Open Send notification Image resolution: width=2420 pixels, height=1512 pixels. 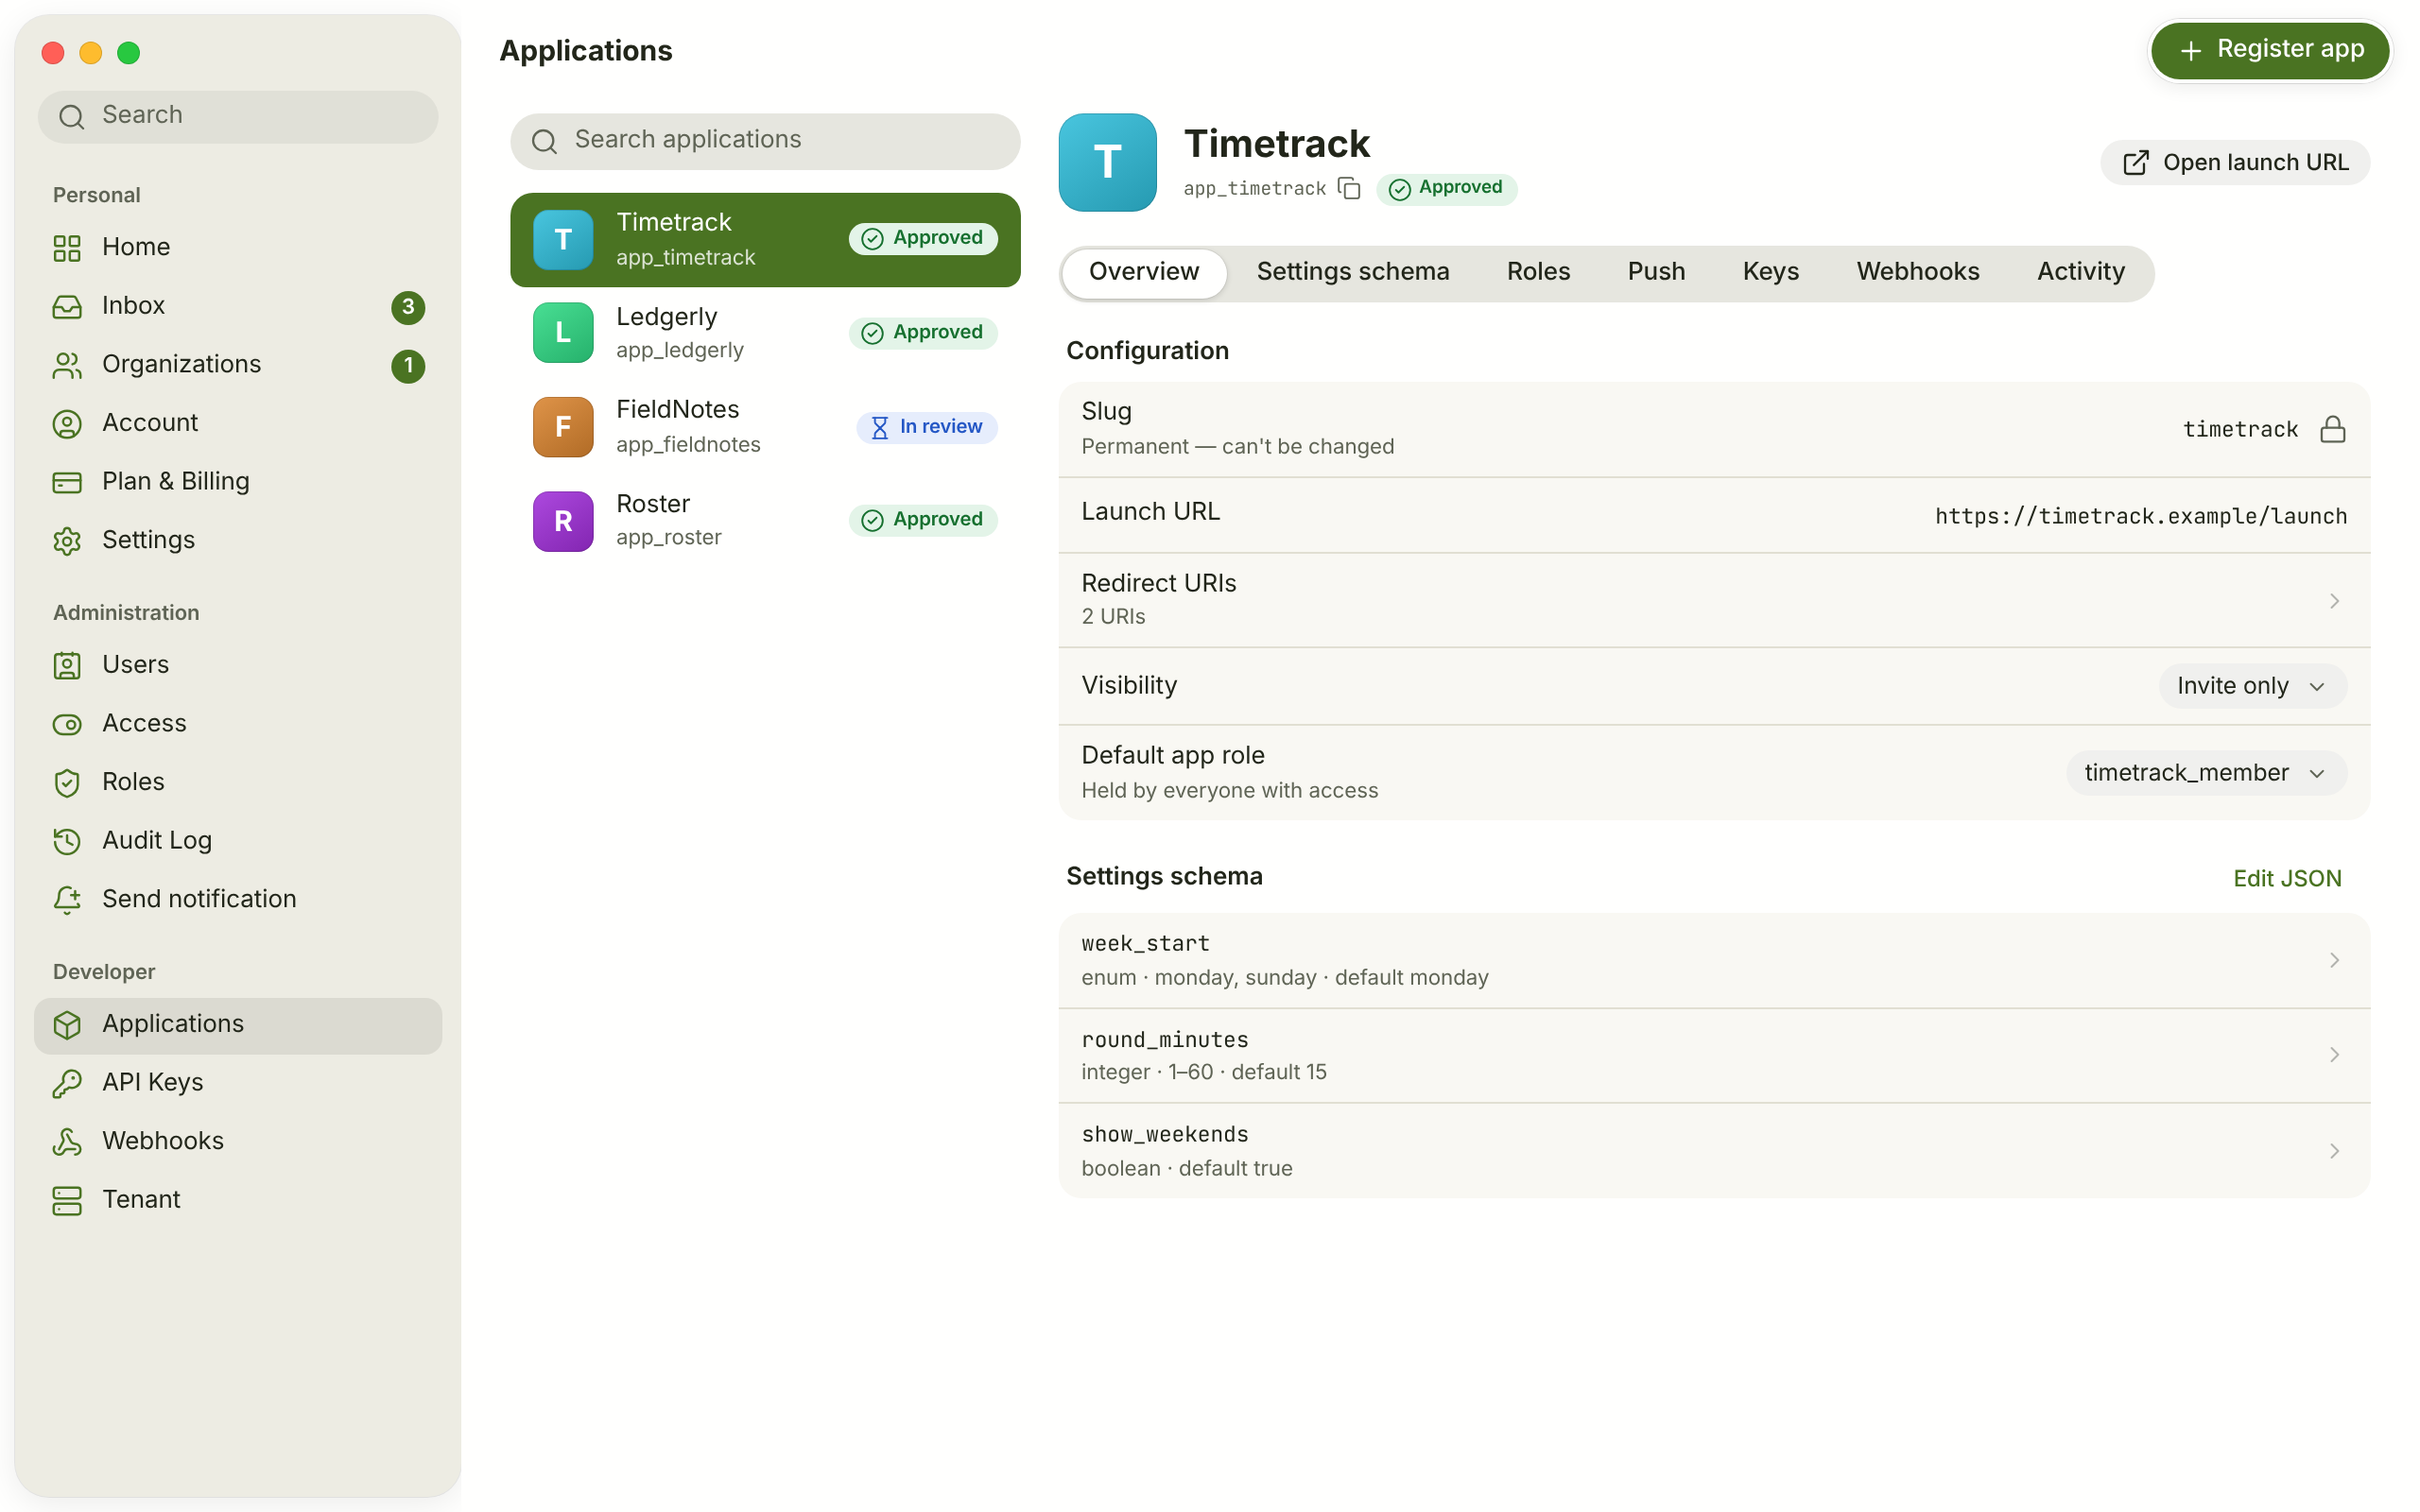point(238,899)
